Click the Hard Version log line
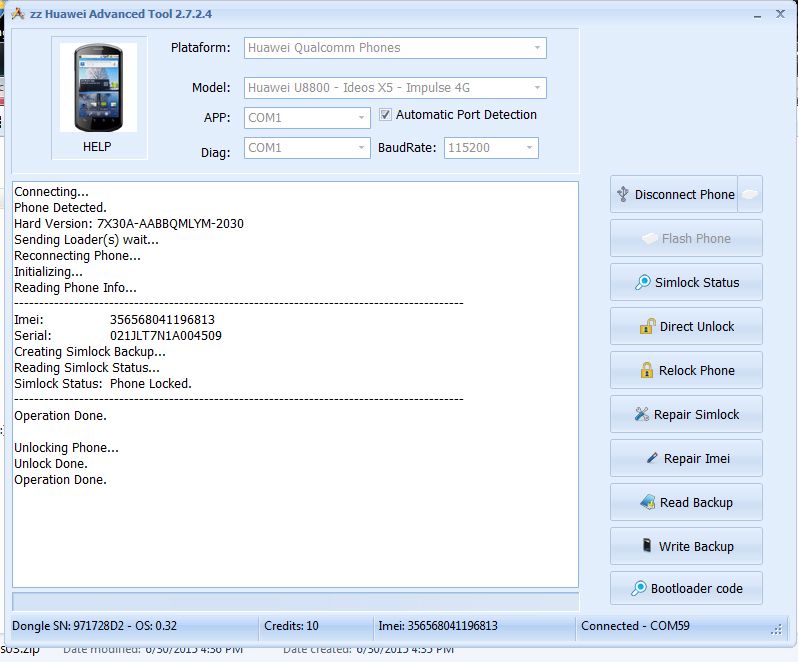798x662 pixels. click(x=129, y=224)
